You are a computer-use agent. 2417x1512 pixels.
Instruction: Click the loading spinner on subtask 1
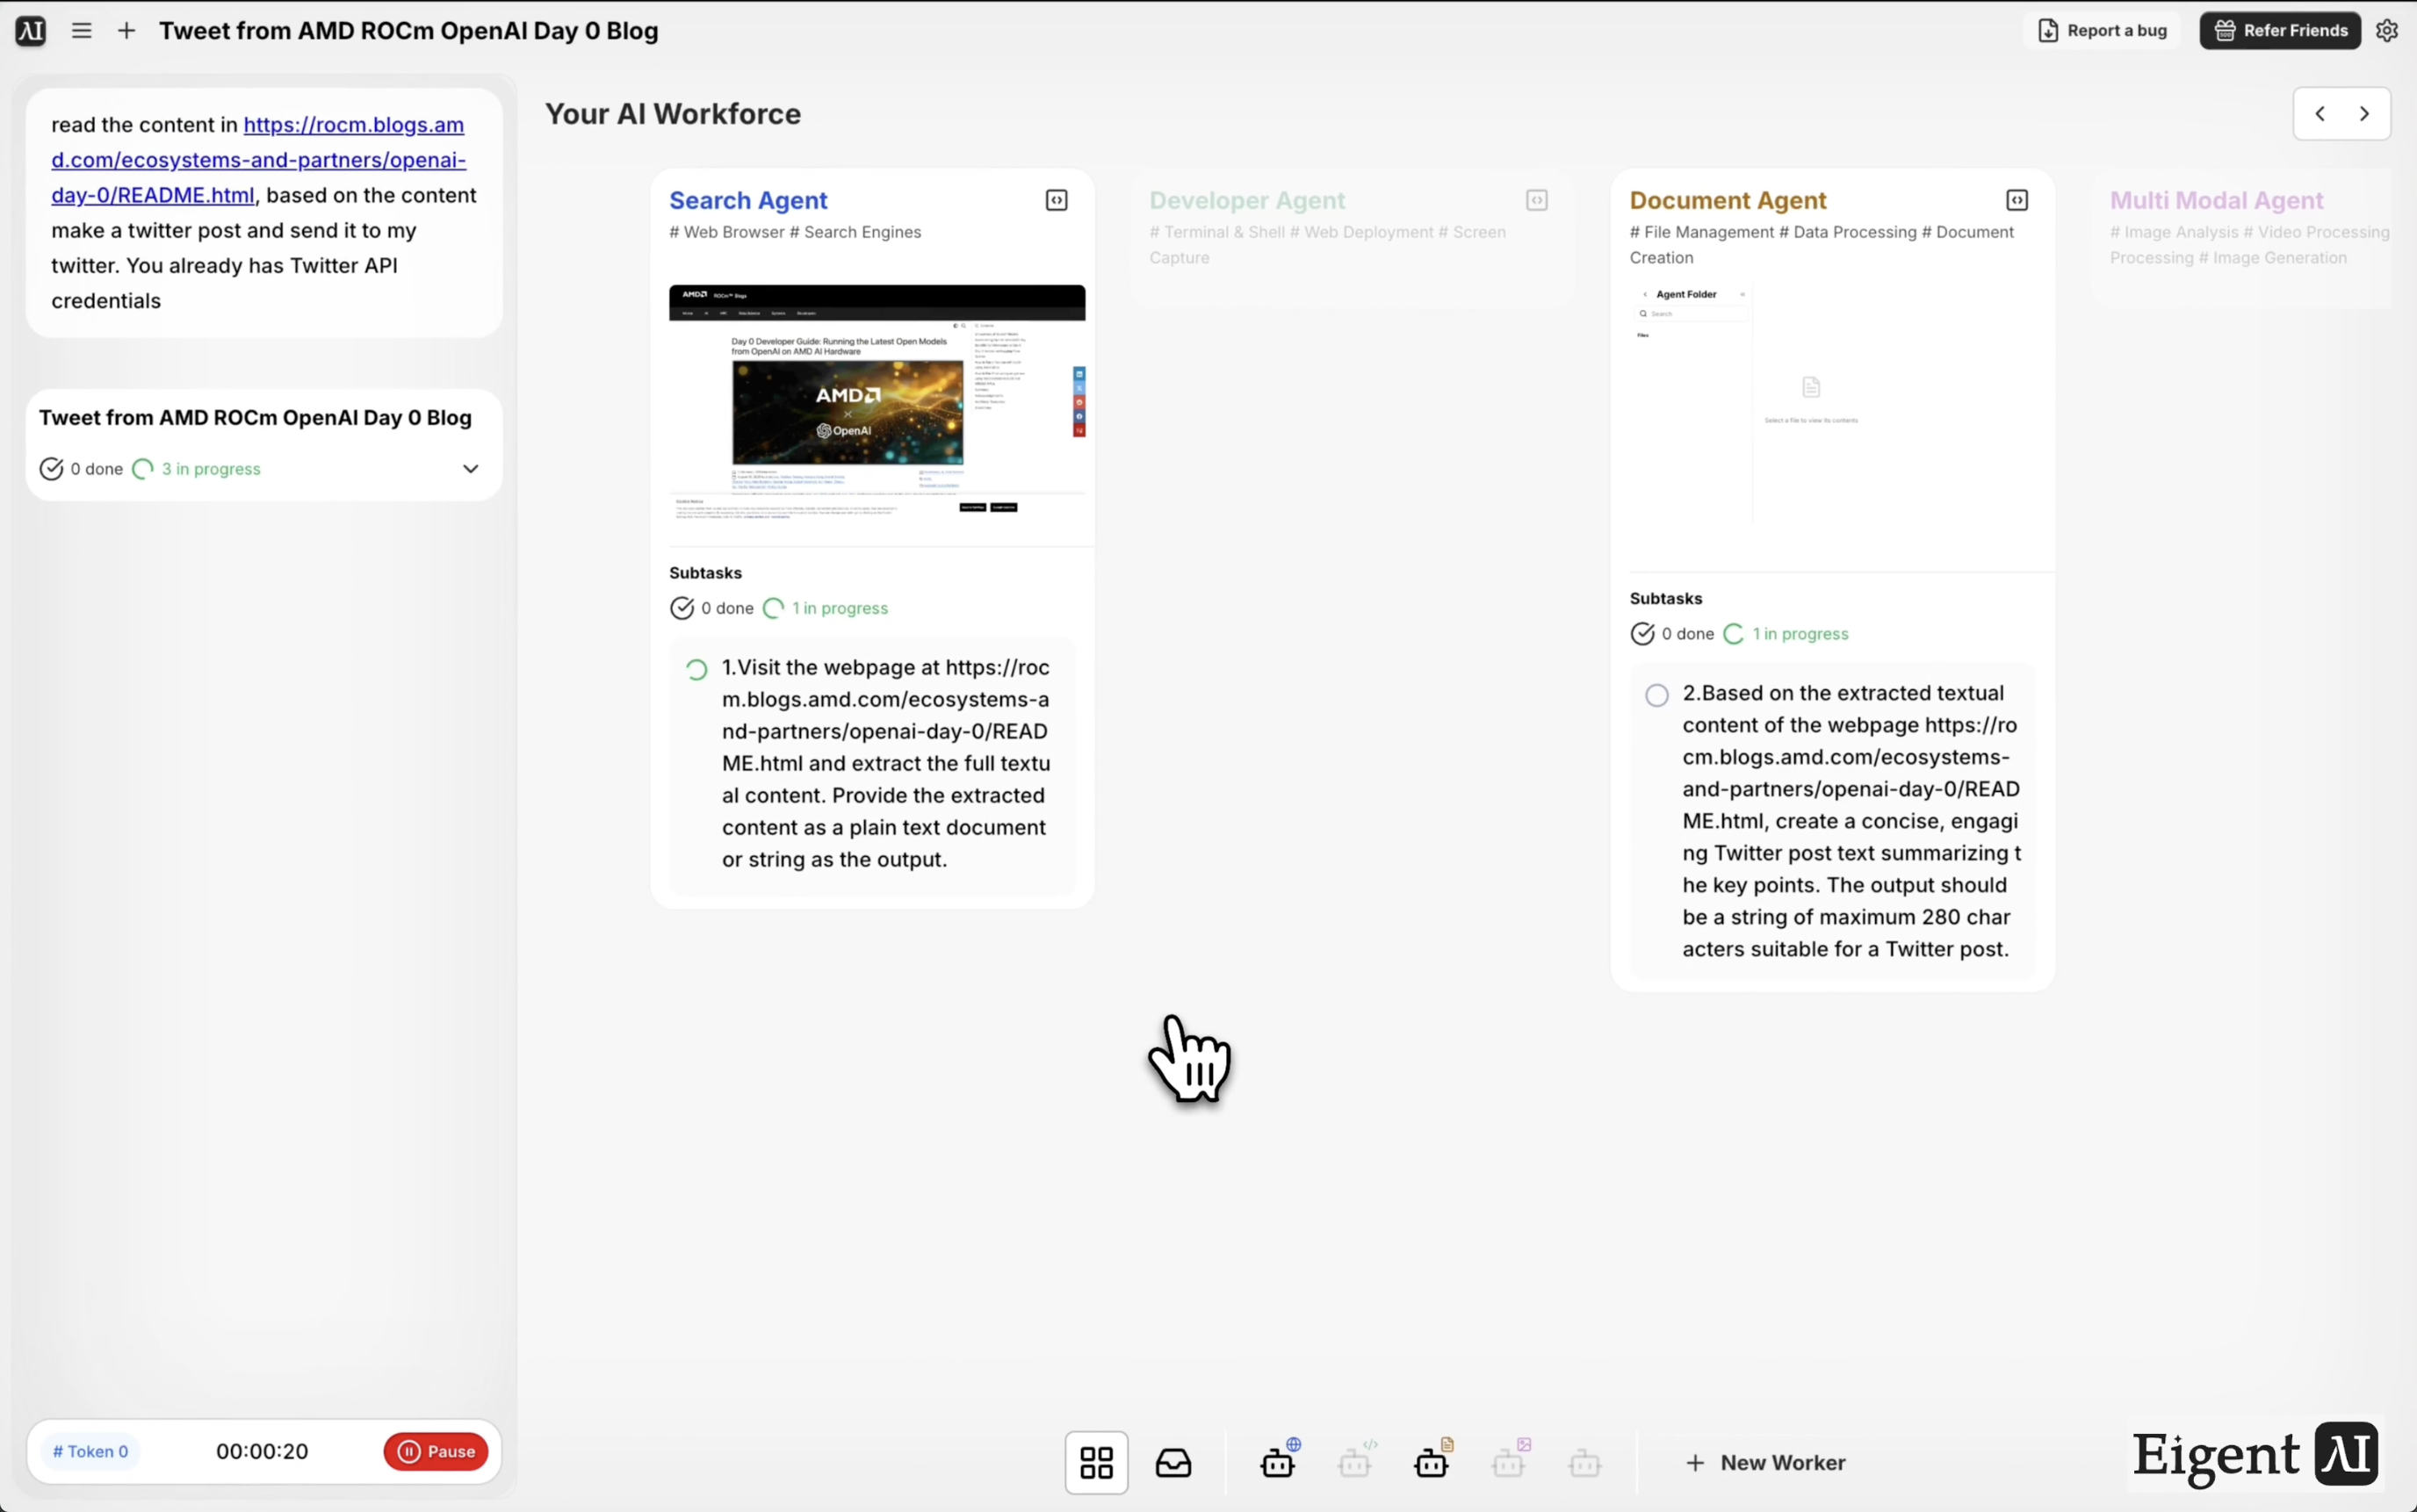(696, 669)
